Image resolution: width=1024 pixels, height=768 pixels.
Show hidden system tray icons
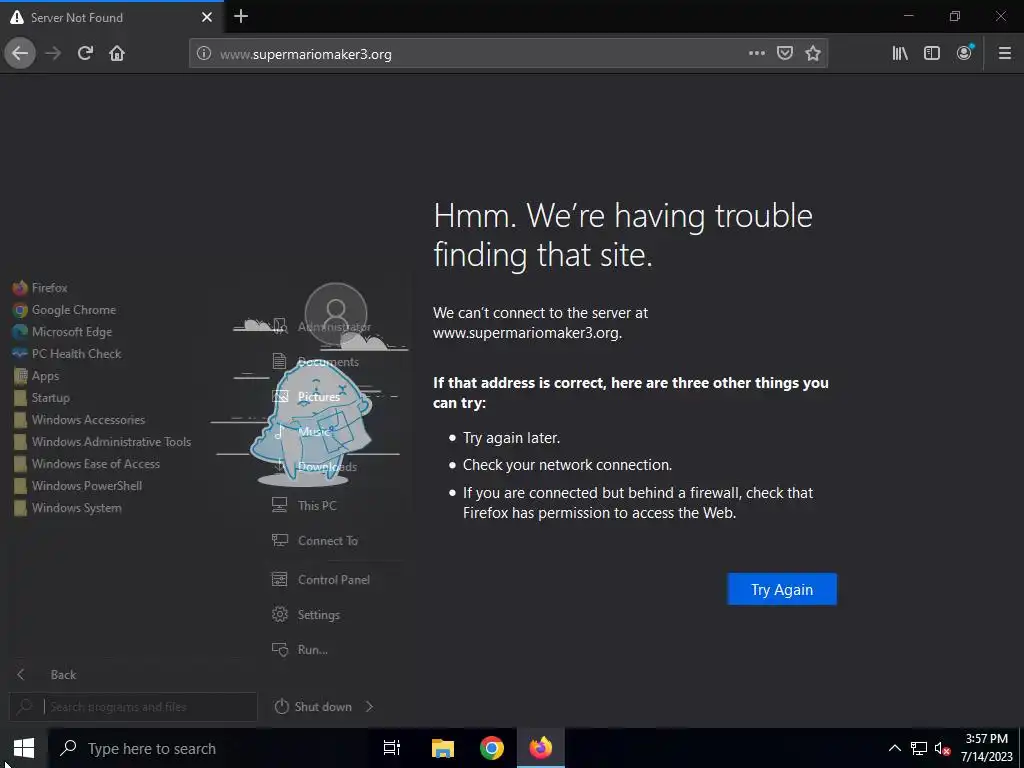coord(895,748)
